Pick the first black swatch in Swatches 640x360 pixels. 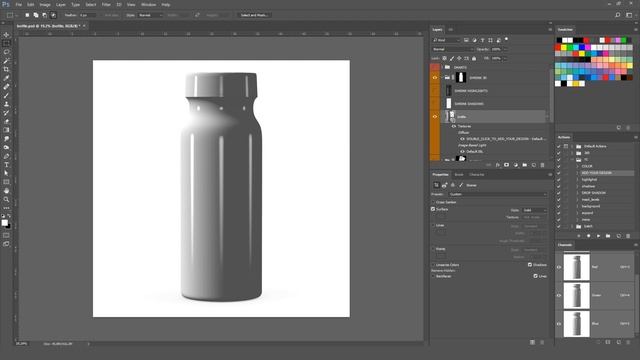tap(559, 40)
